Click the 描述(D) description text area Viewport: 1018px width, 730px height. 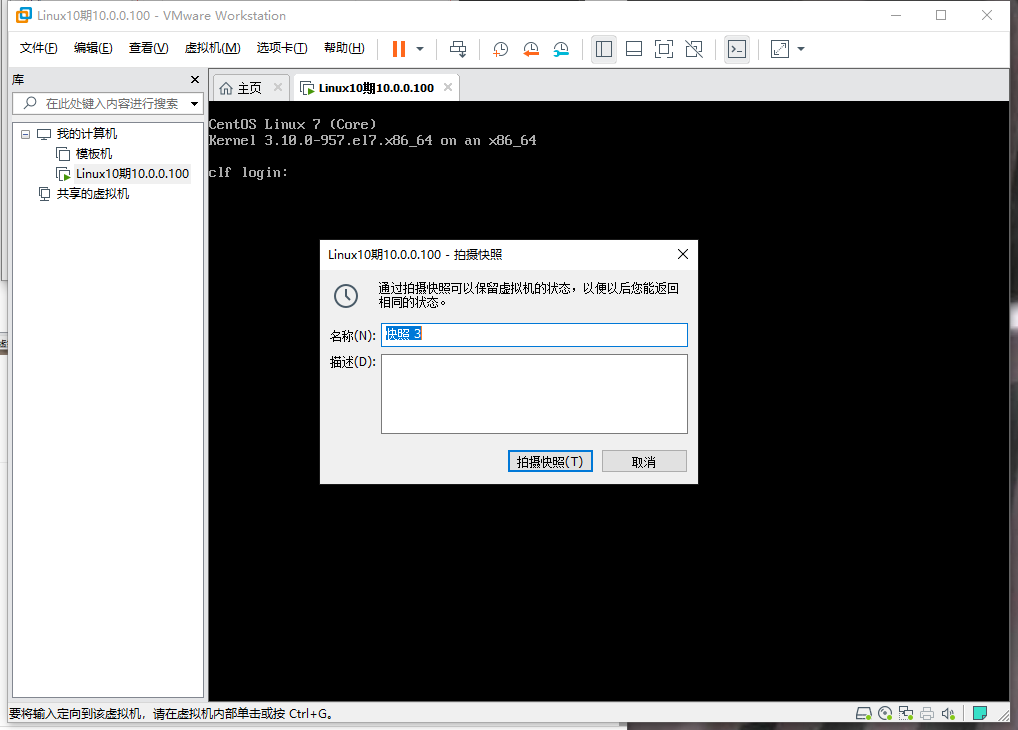tap(534, 394)
